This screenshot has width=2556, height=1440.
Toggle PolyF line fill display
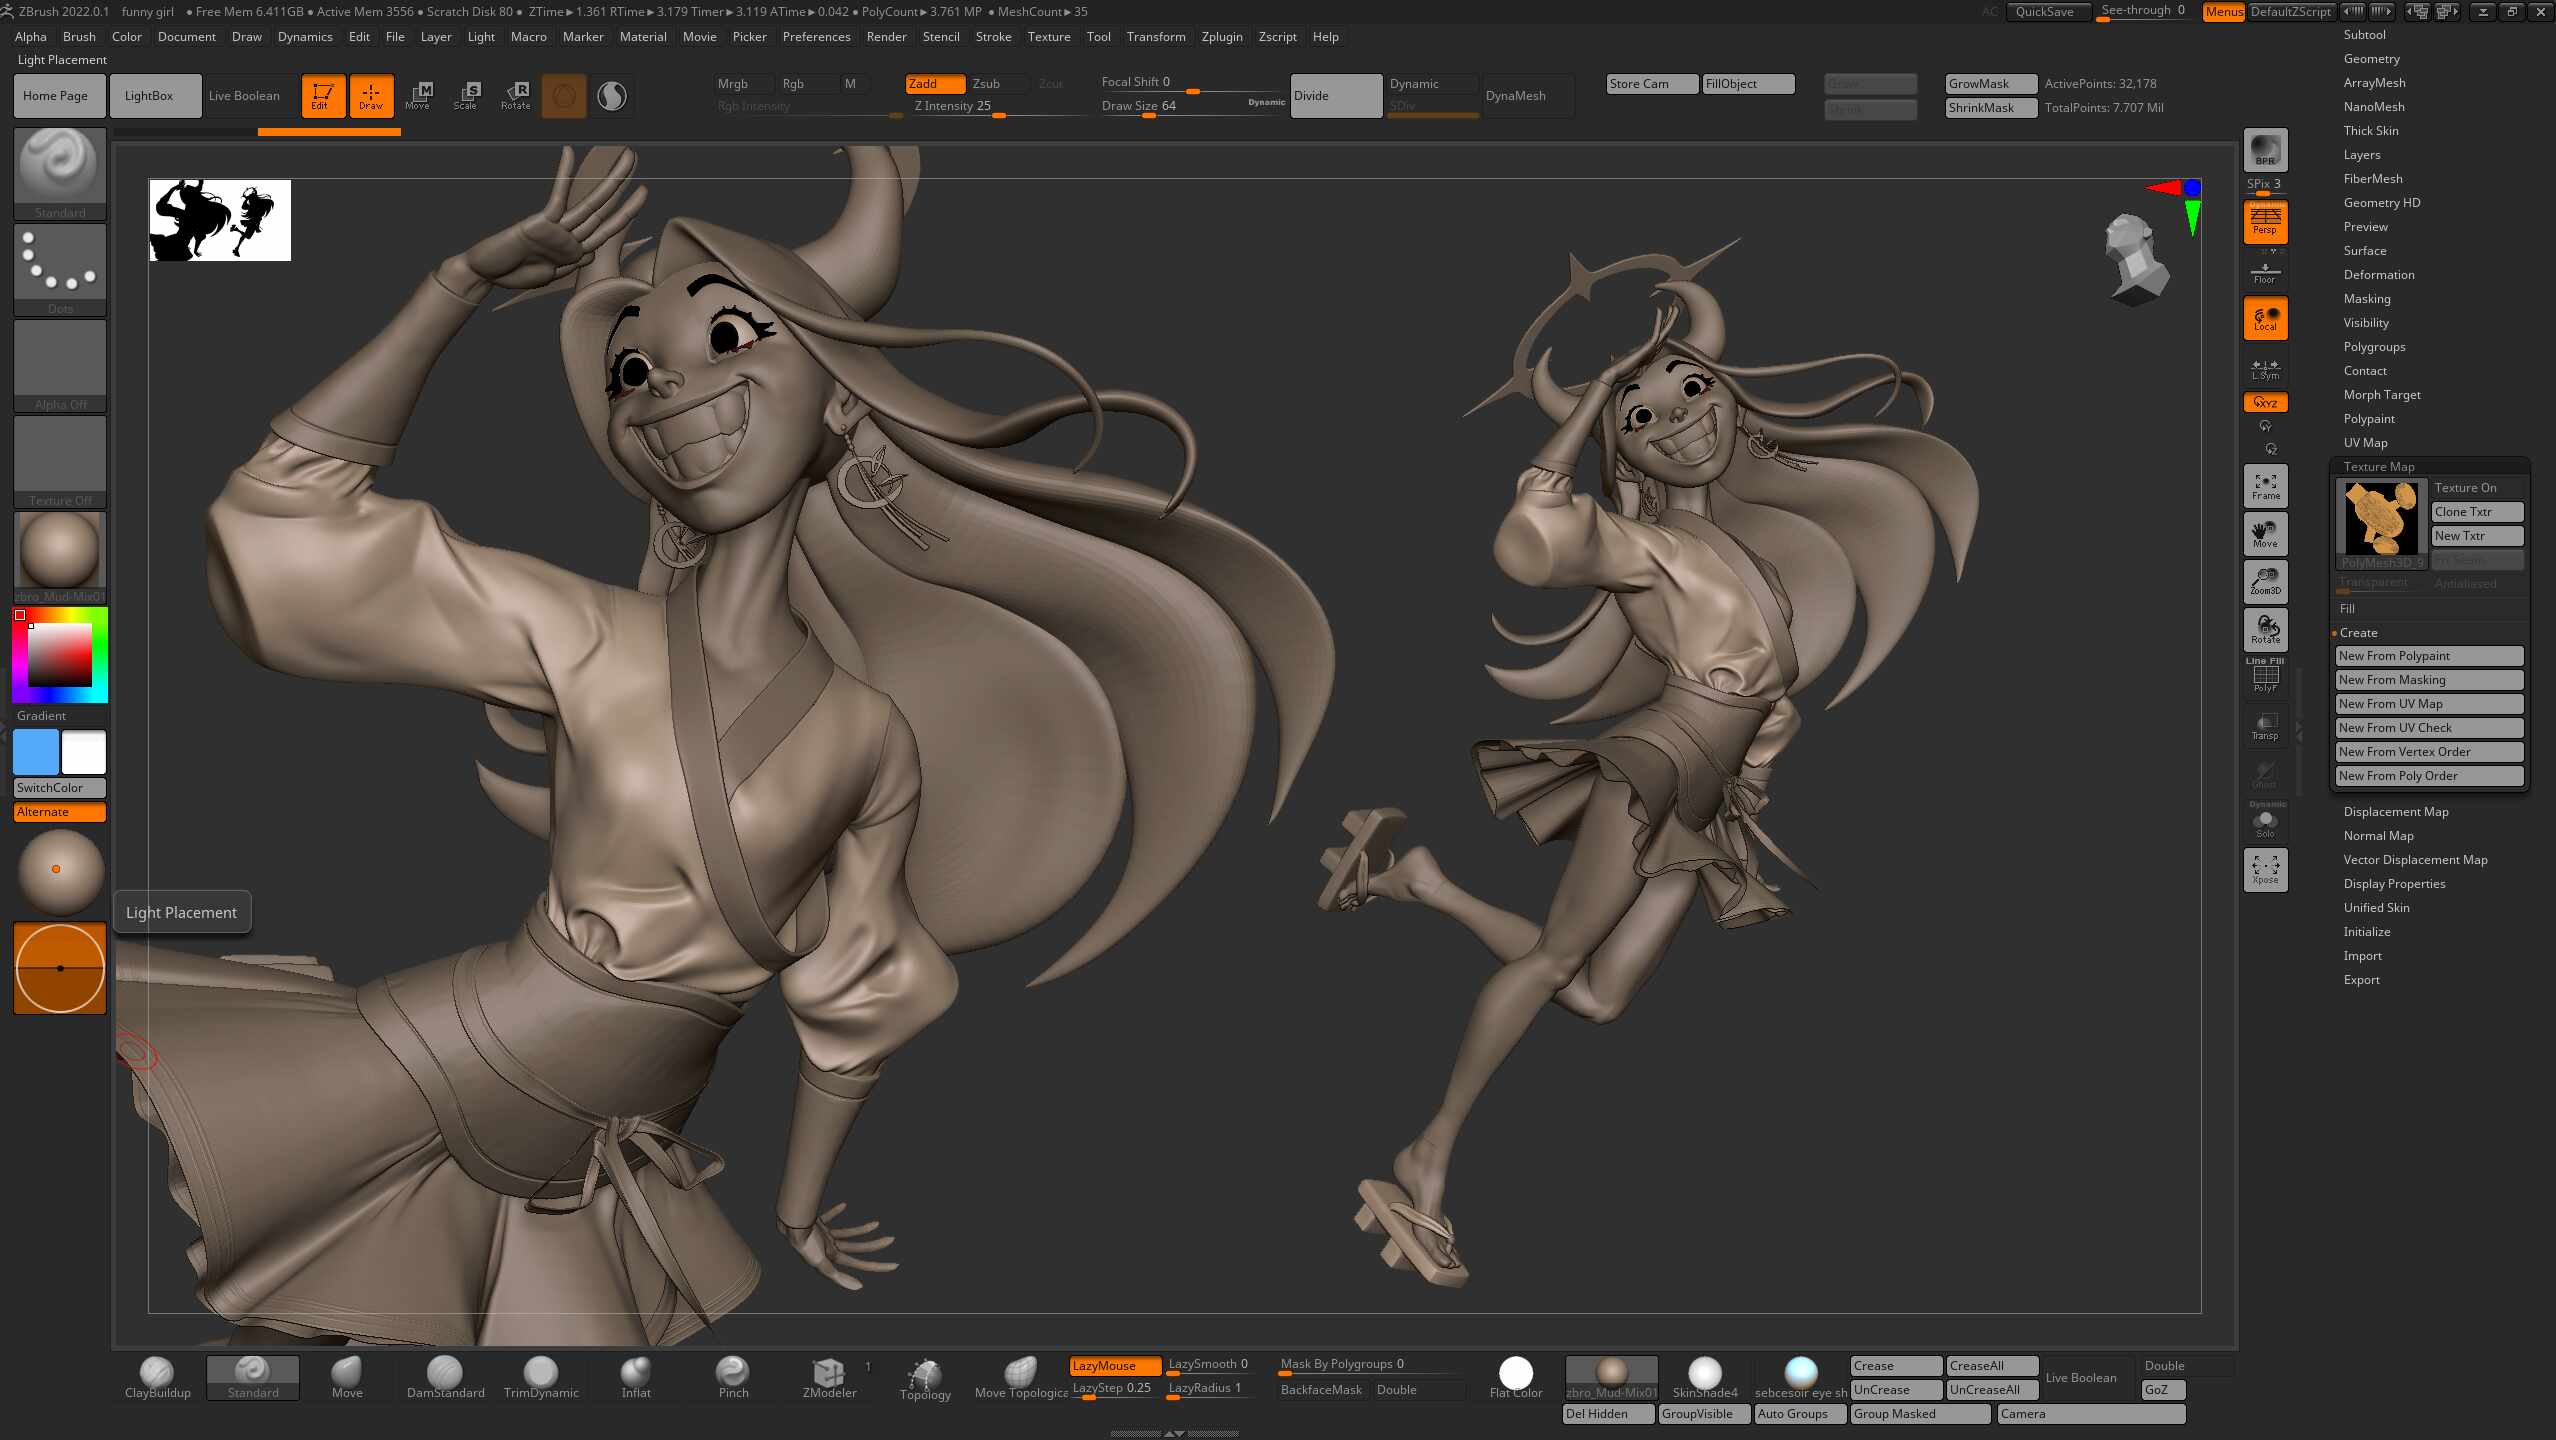click(2265, 677)
